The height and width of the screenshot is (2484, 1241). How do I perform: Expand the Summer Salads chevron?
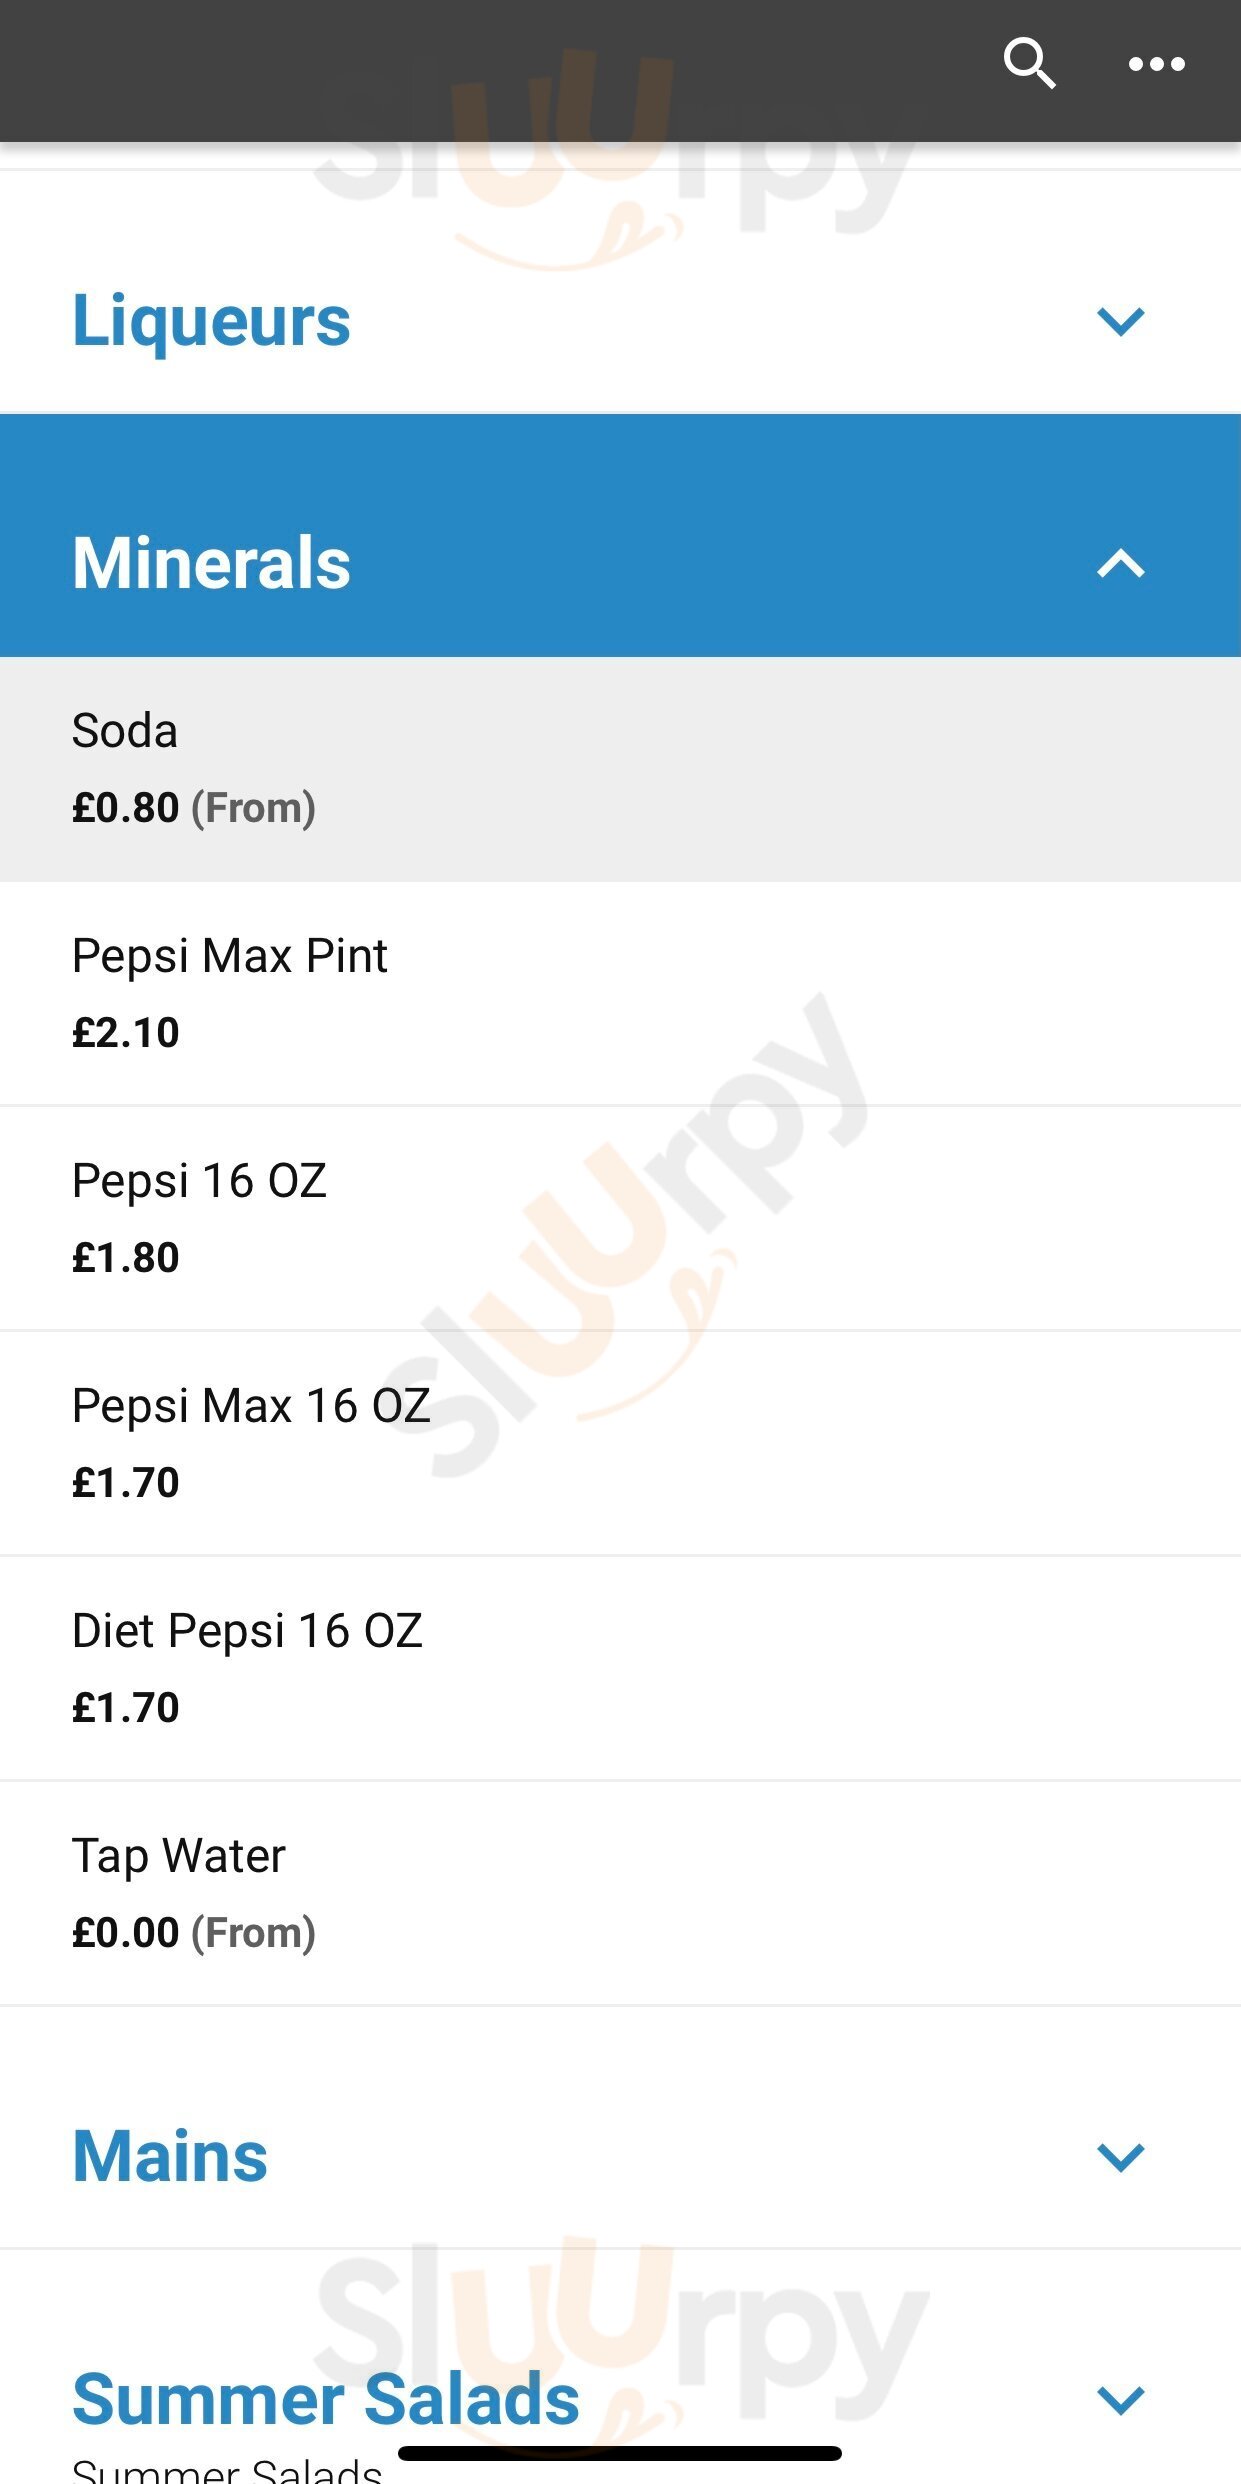point(1120,2400)
